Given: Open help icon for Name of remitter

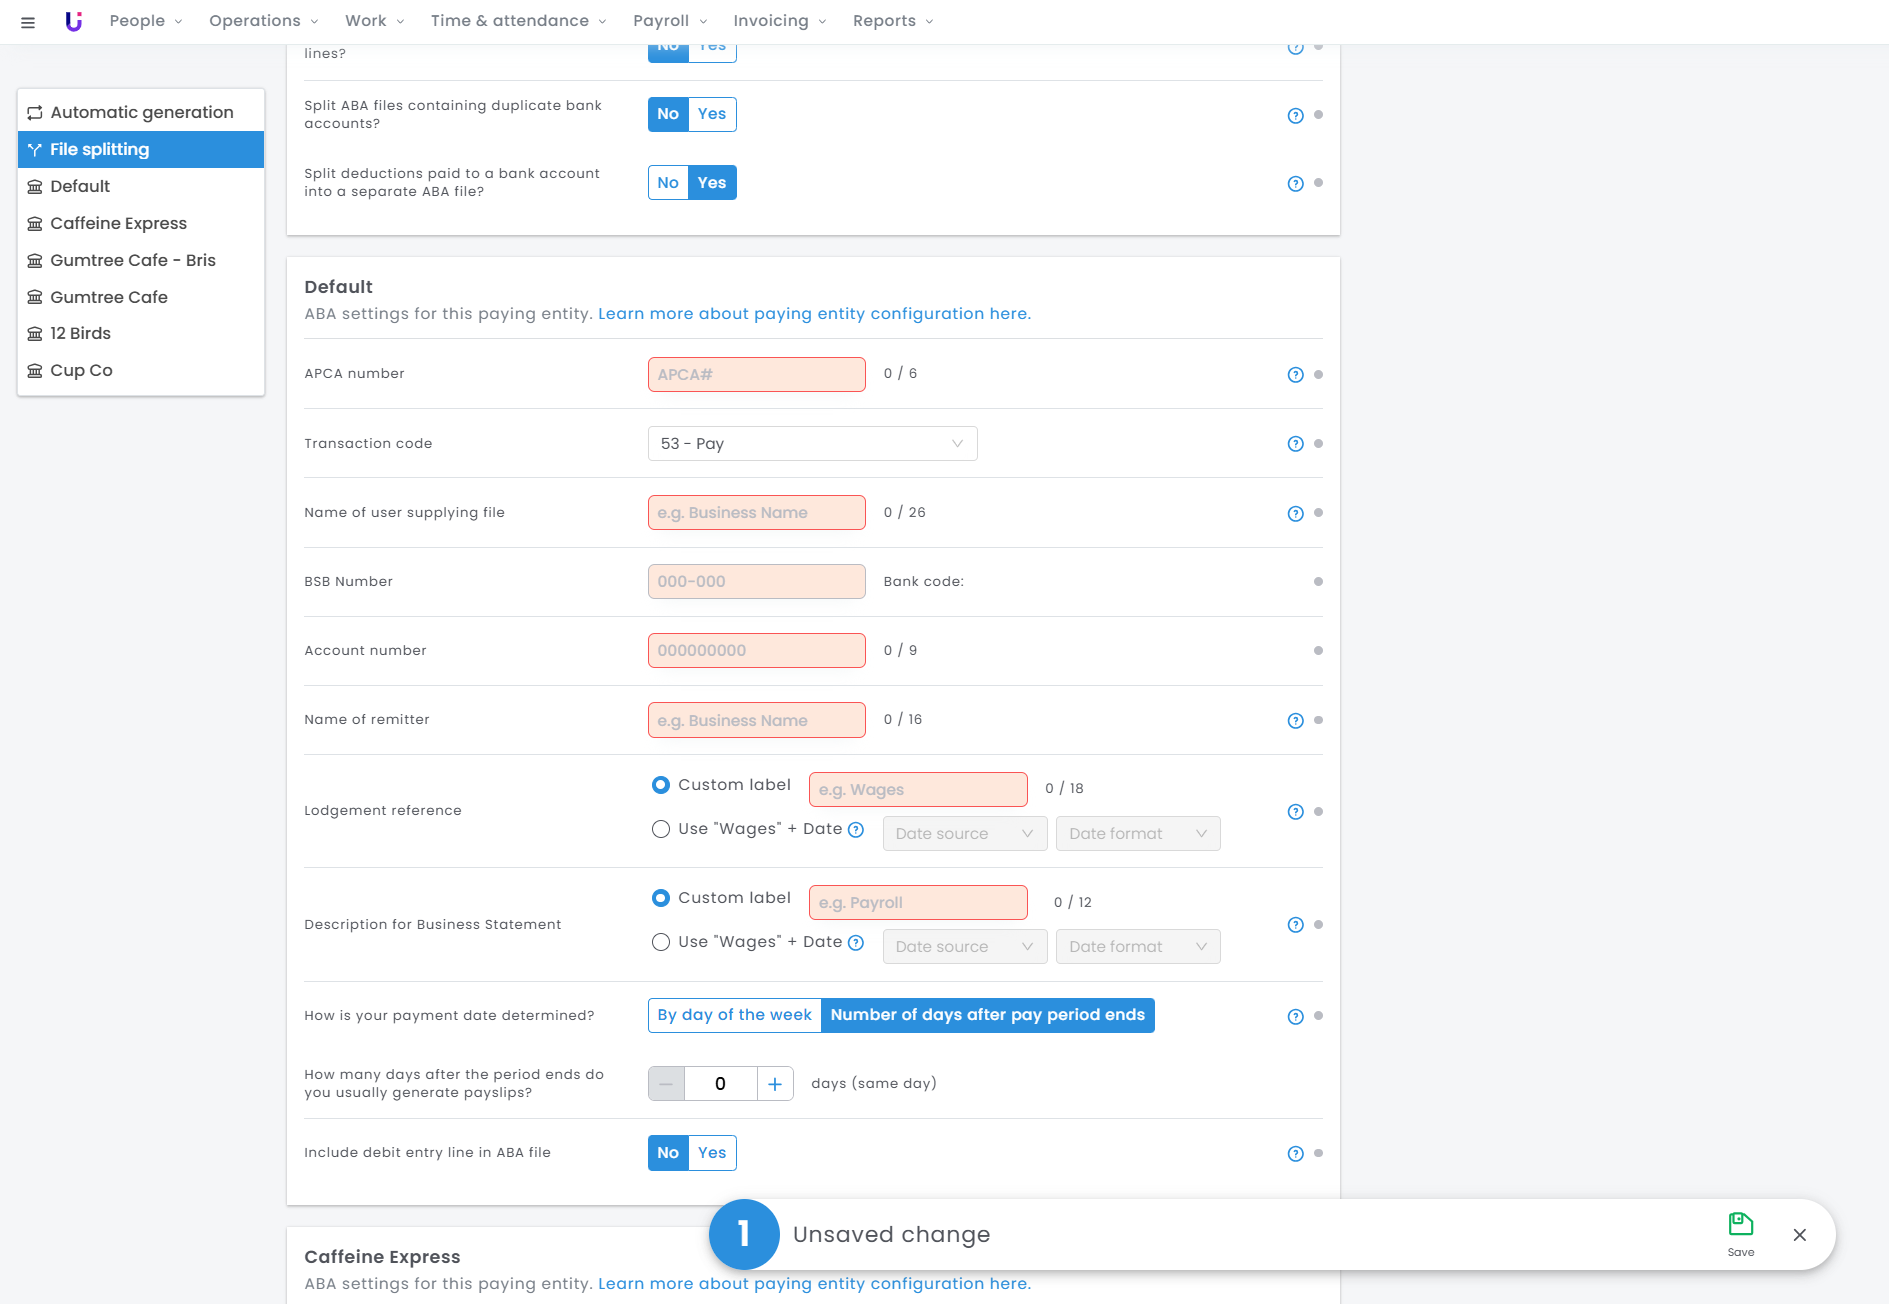Looking at the screenshot, I should click(x=1295, y=721).
